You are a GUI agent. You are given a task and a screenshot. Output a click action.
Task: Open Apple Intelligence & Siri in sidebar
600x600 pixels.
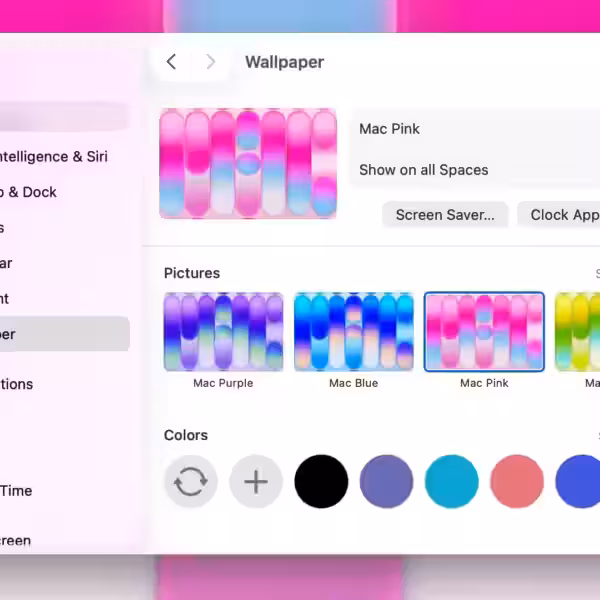point(55,157)
